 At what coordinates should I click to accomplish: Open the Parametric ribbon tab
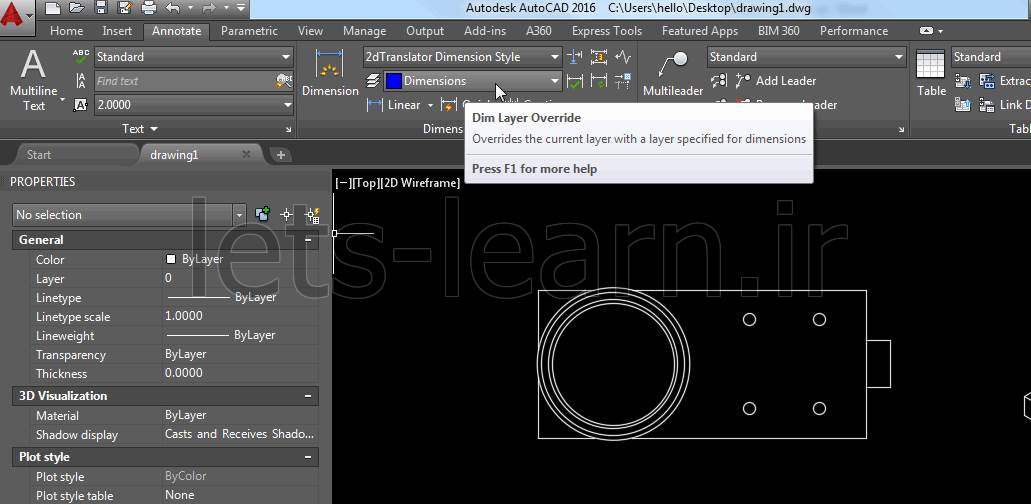249,31
